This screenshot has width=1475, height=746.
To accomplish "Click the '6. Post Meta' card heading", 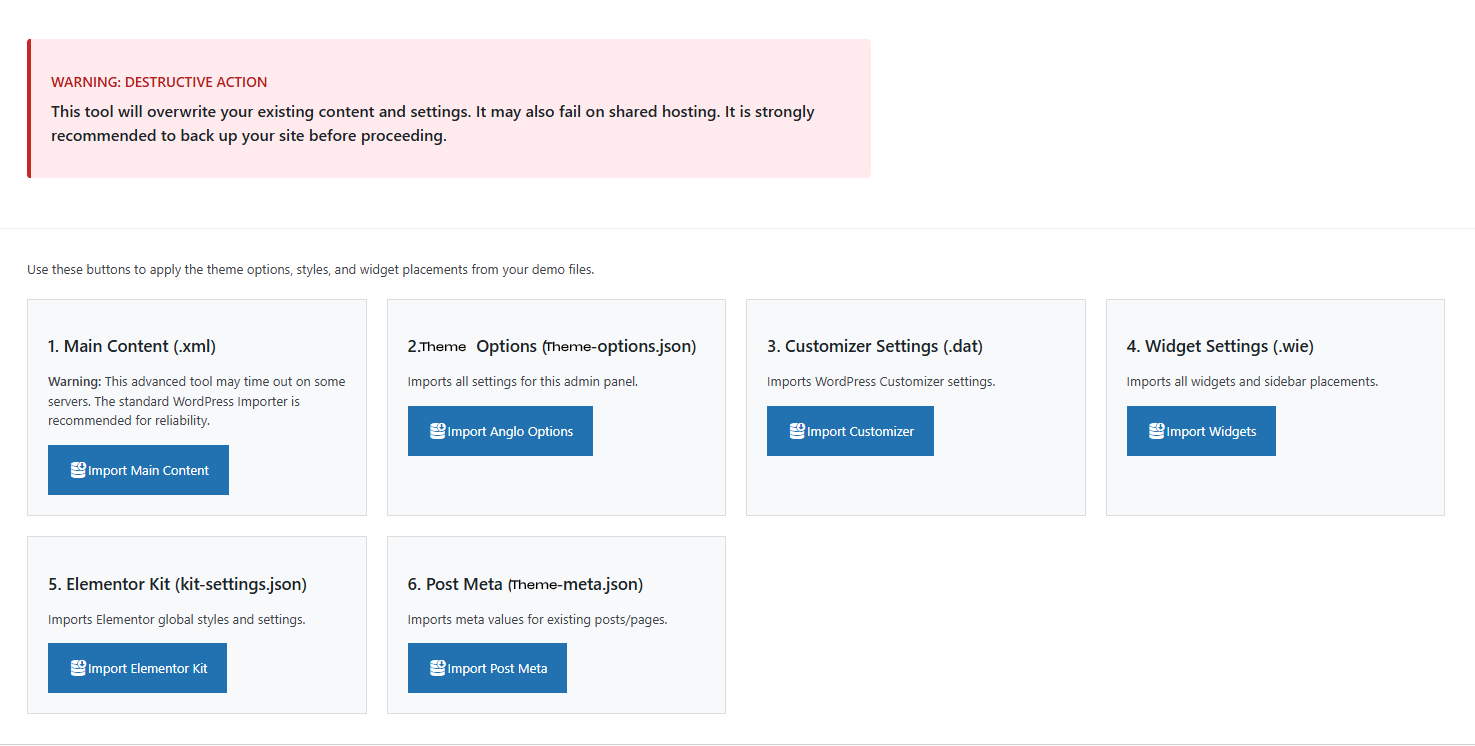I will (525, 584).
